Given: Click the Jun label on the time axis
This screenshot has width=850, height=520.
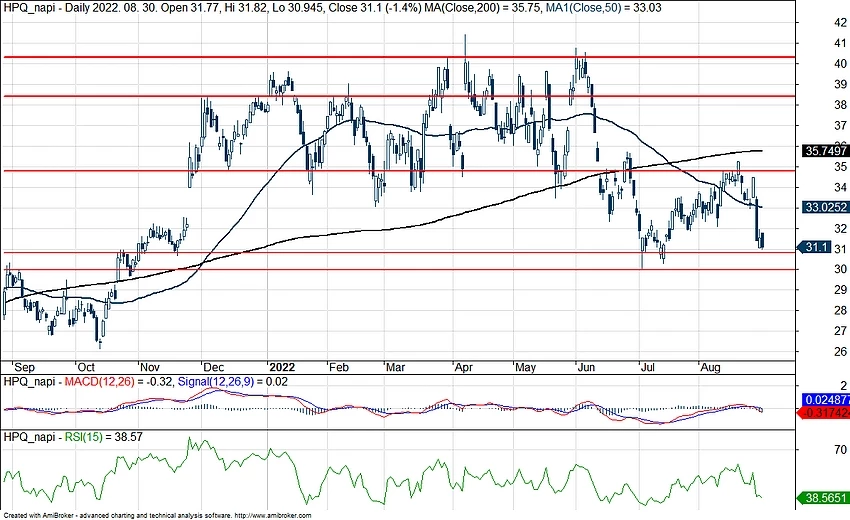Looking at the screenshot, I should [586, 367].
